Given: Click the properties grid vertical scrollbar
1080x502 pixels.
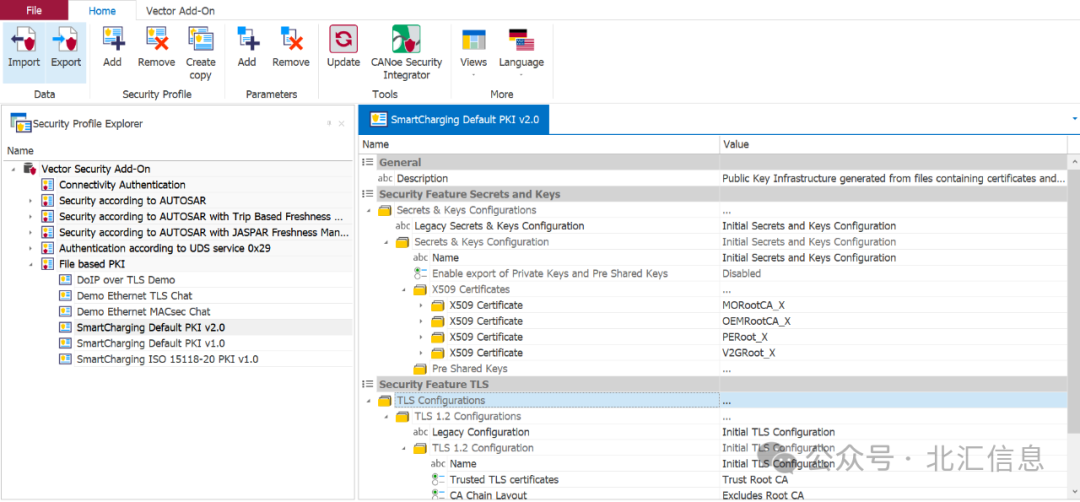Looking at the screenshot, I should 1074,303.
